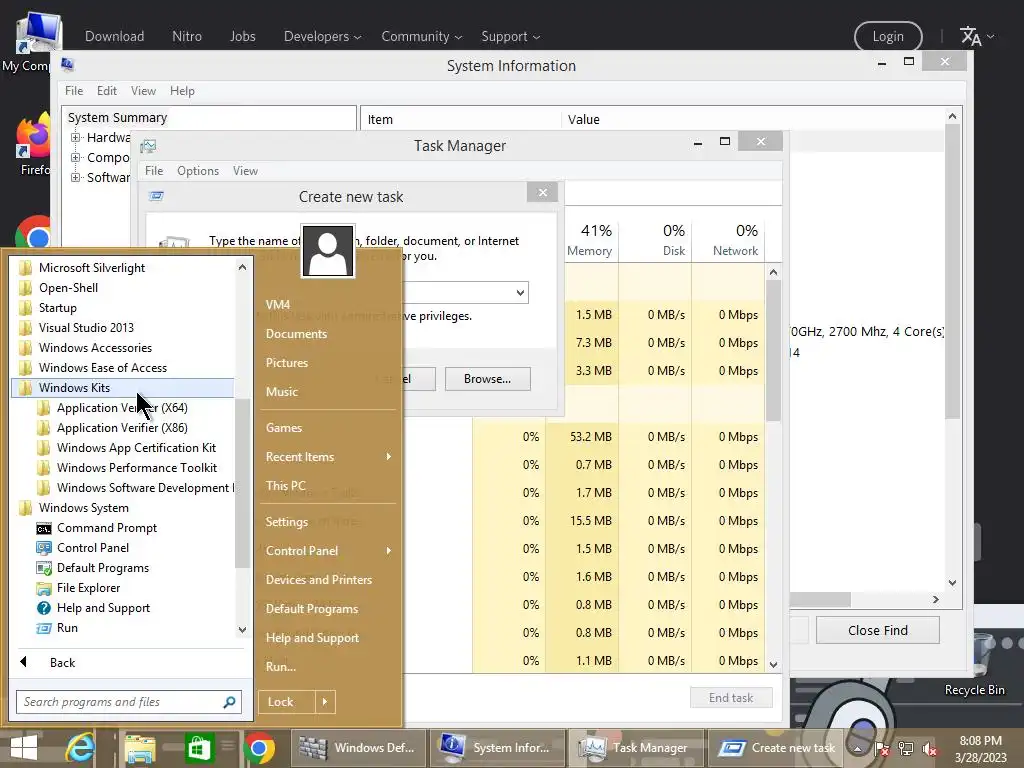
Task: Open Default Programs in programs list
Action: coord(103,568)
